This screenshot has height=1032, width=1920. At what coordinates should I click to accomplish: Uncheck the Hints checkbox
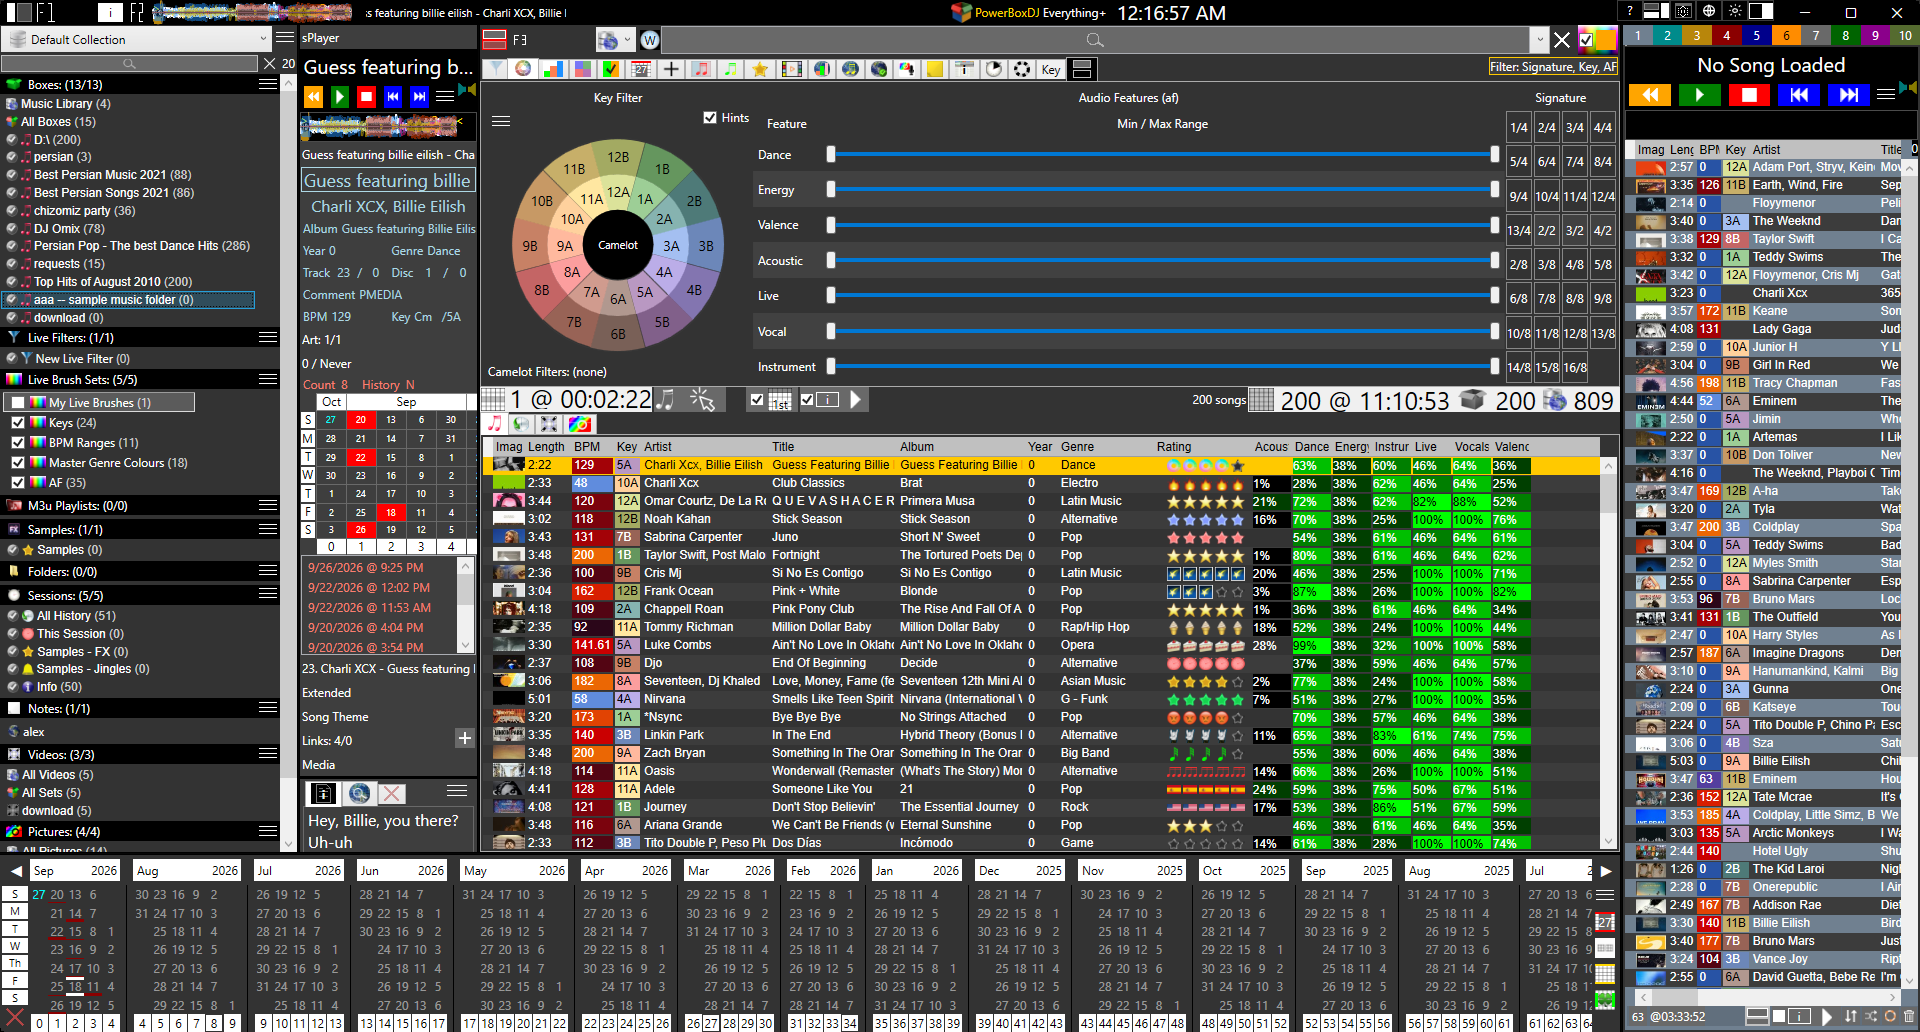710,118
